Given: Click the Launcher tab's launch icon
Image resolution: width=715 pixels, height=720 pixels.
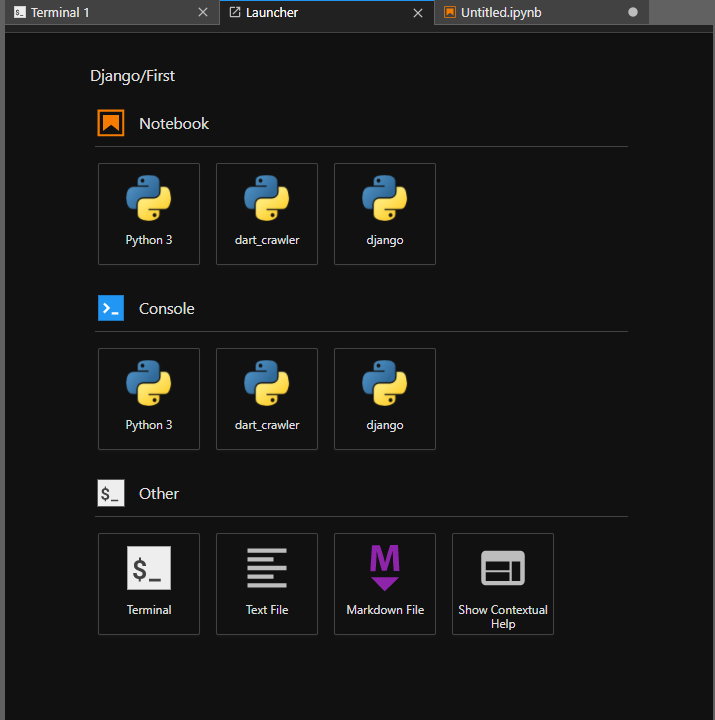Looking at the screenshot, I should 235,12.
